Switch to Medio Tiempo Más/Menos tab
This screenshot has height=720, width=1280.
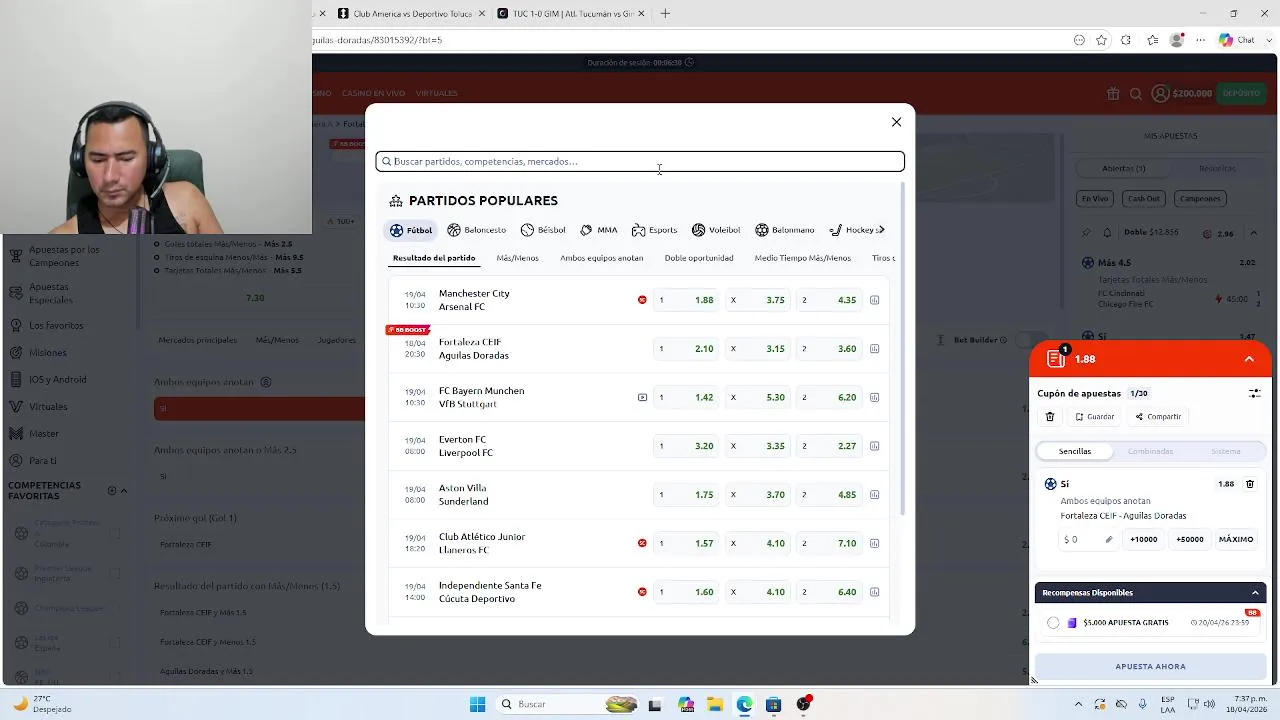coord(803,258)
